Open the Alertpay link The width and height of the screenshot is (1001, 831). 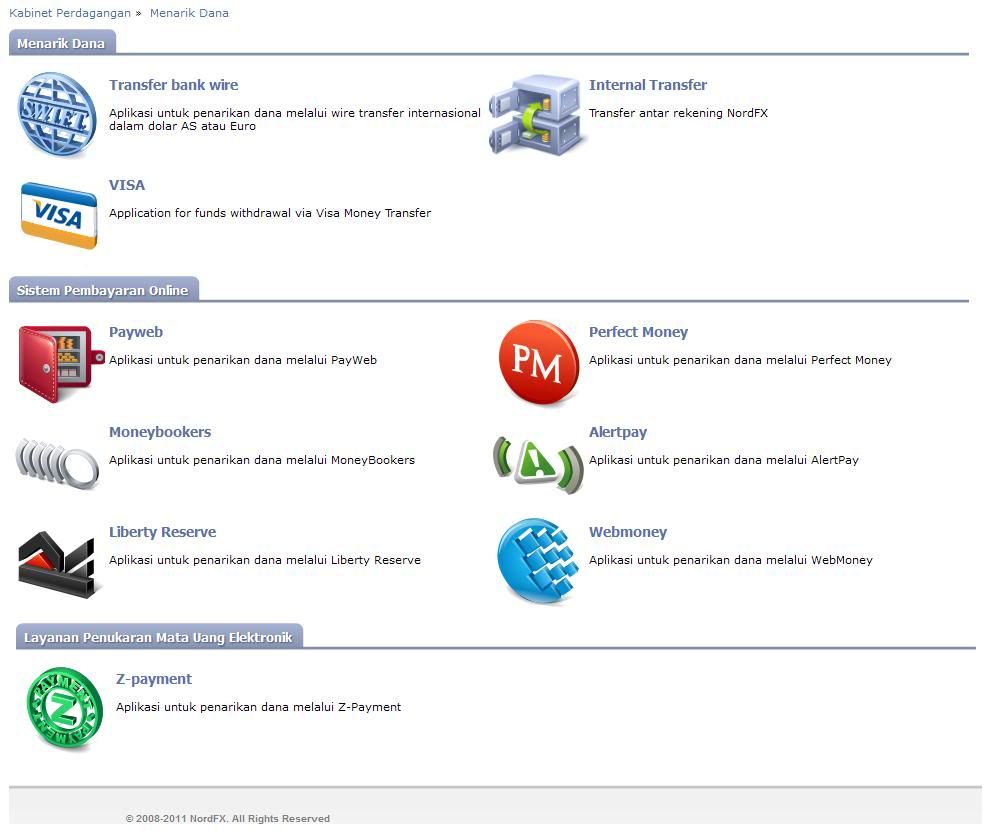pyautogui.click(x=618, y=432)
